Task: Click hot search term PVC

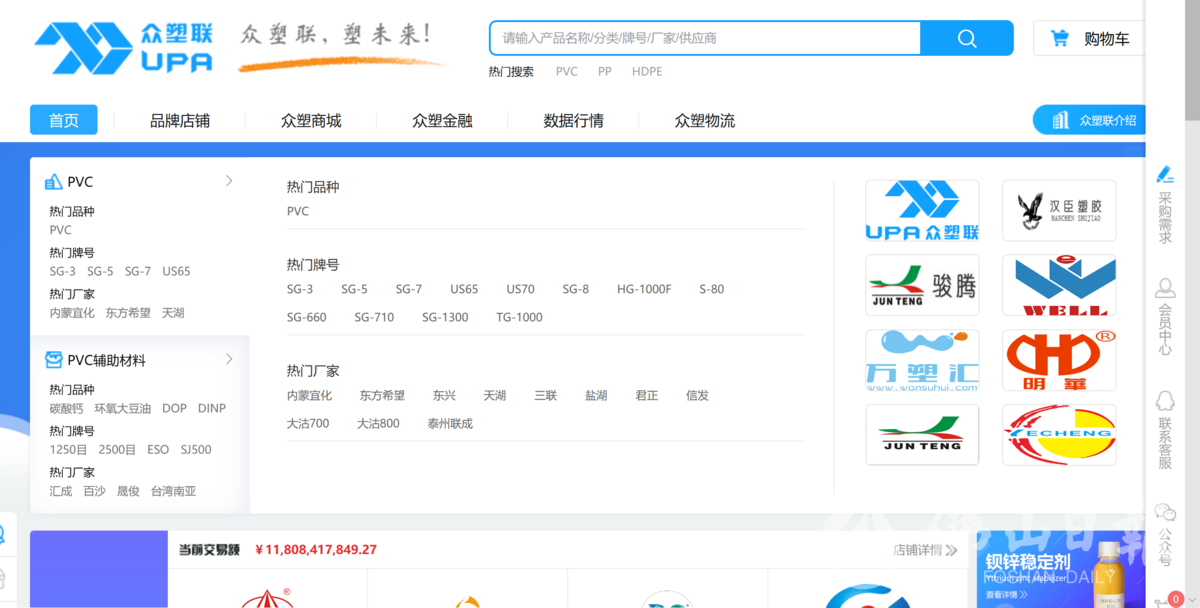Action: pos(567,72)
